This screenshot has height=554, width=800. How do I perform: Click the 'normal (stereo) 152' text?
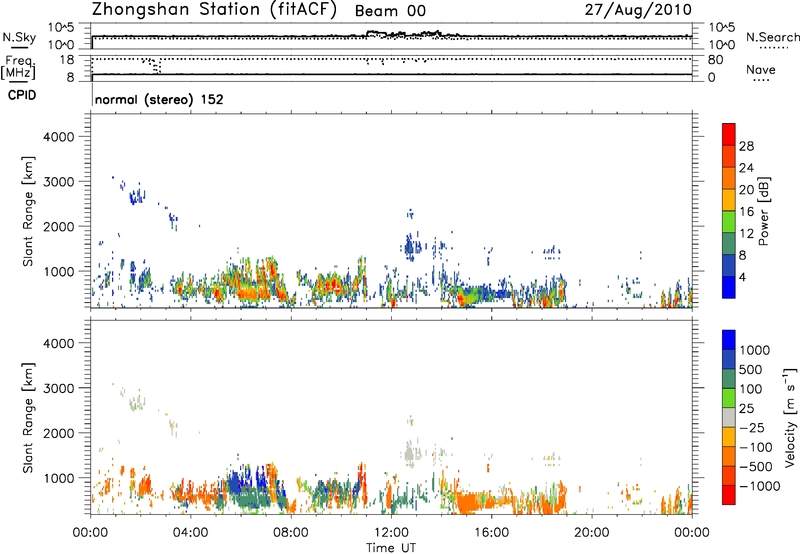click(159, 99)
